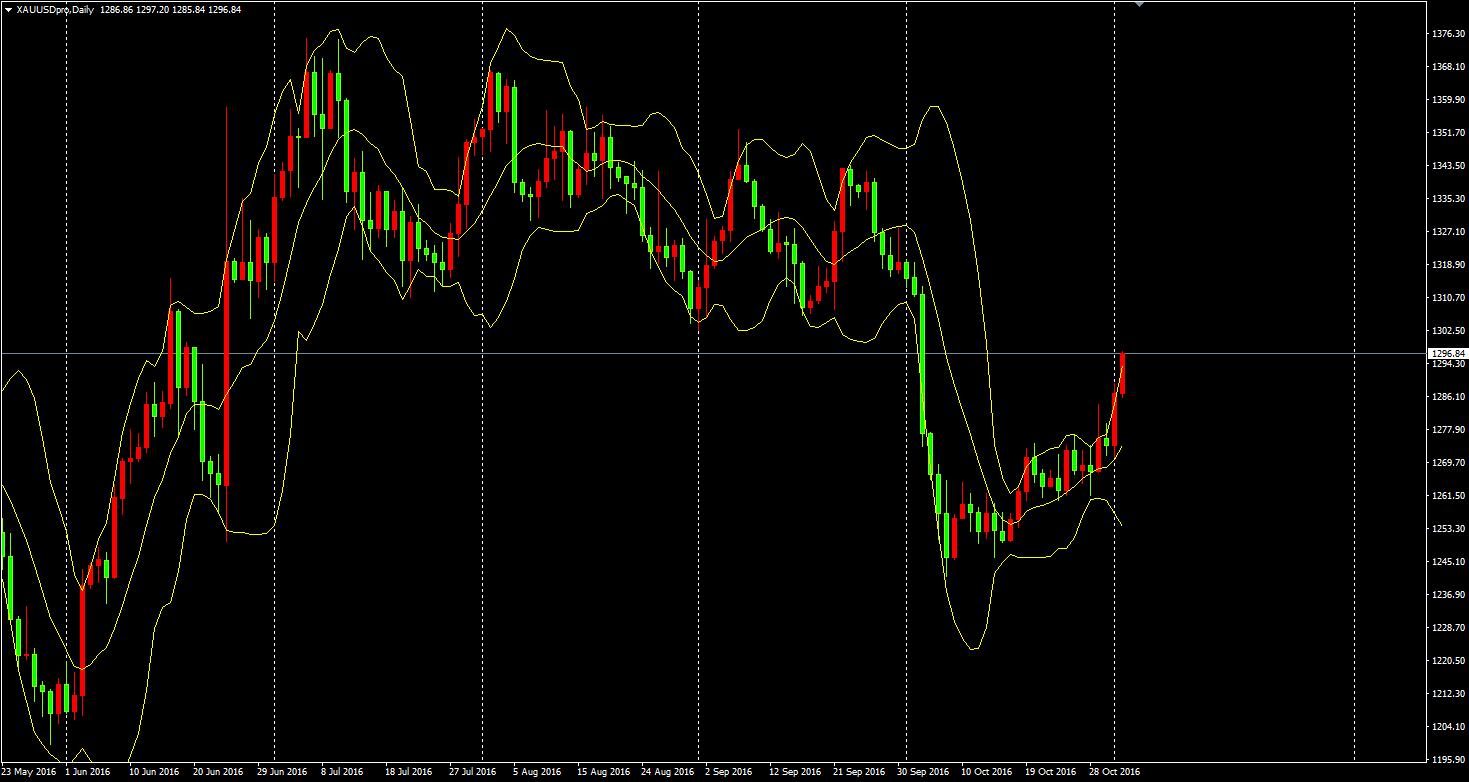
Task: Click the 1253.30 level on price axis
Action: [1448, 529]
